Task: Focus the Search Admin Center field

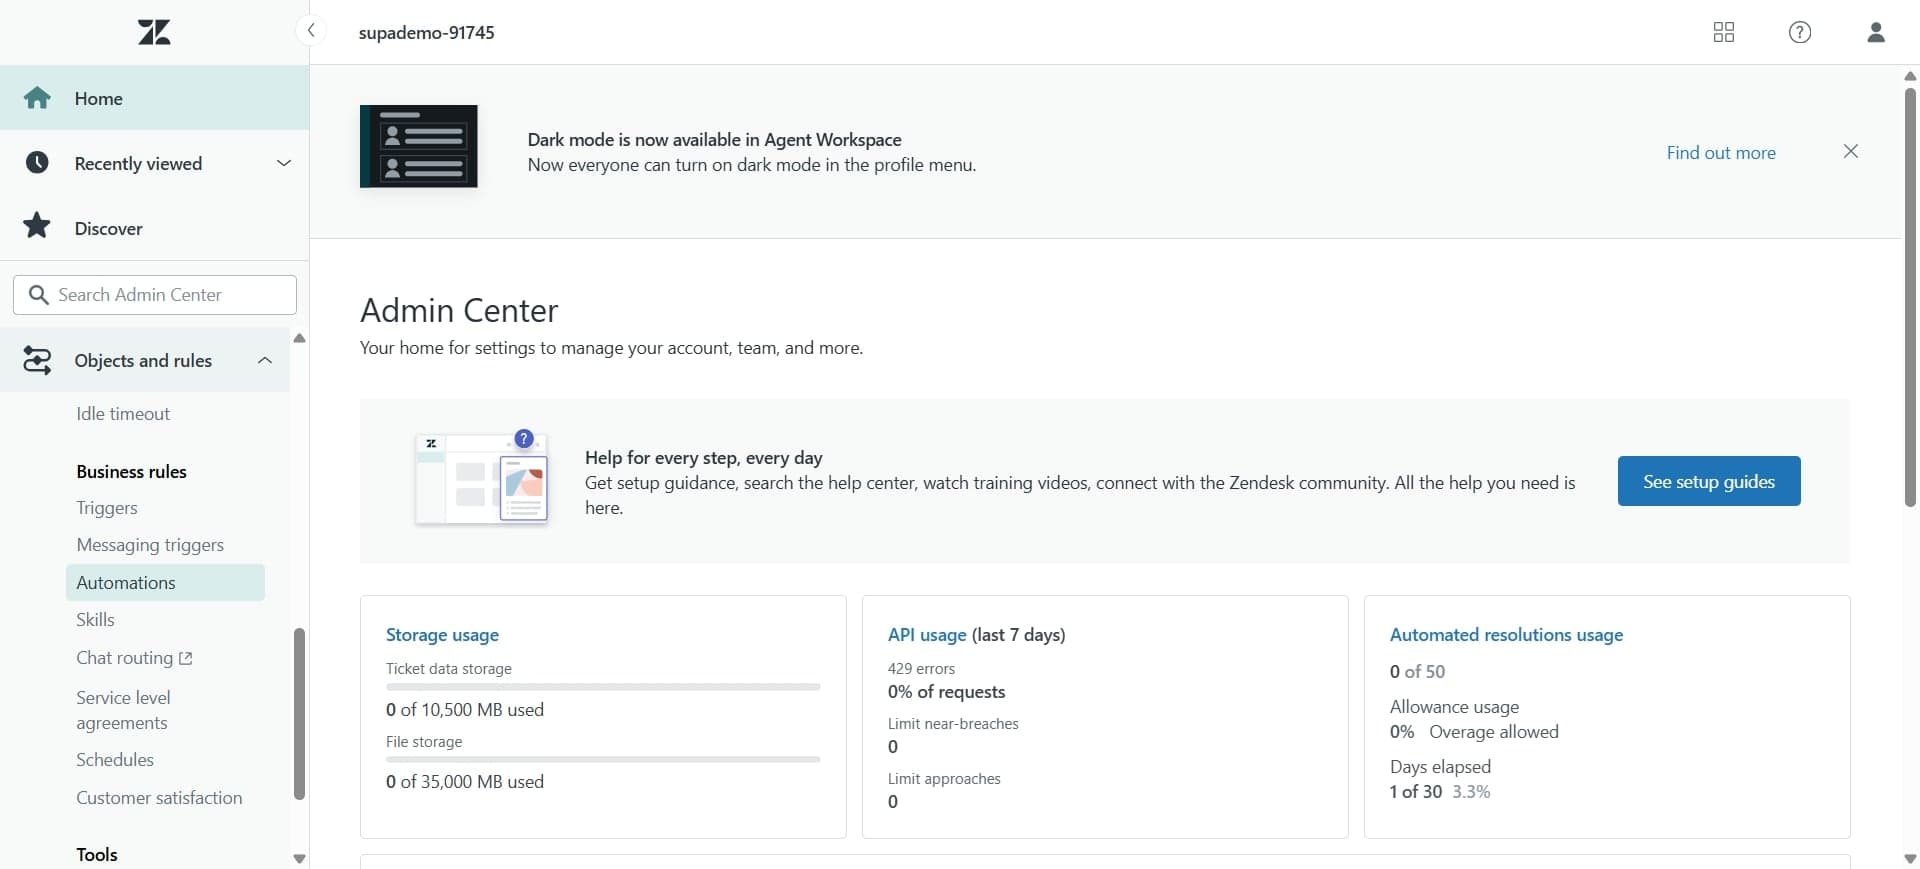Action: (155, 295)
